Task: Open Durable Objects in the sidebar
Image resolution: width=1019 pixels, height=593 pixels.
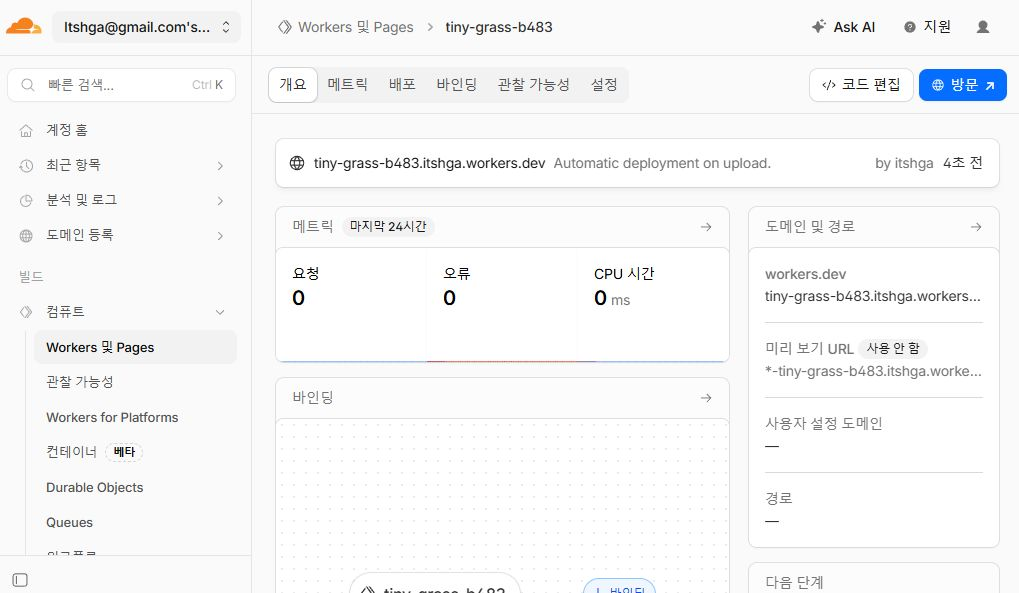Action: click(94, 488)
